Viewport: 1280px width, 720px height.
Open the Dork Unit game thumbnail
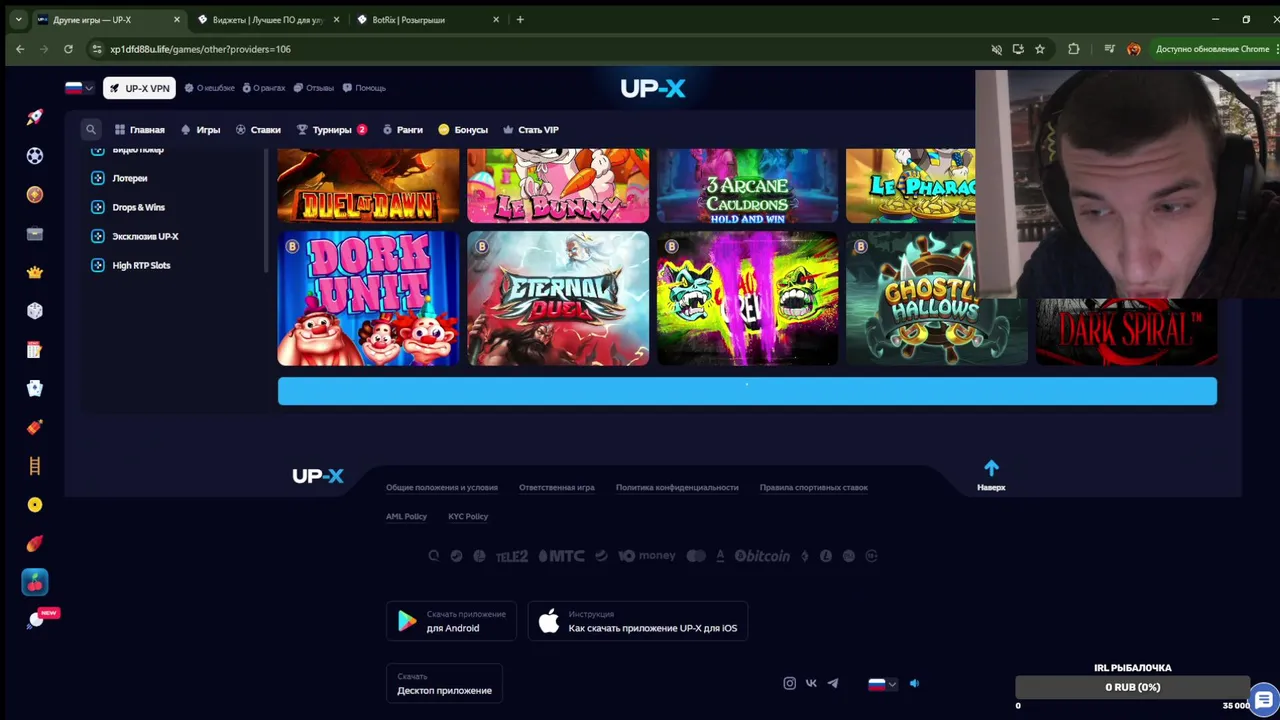[x=368, y=298]
